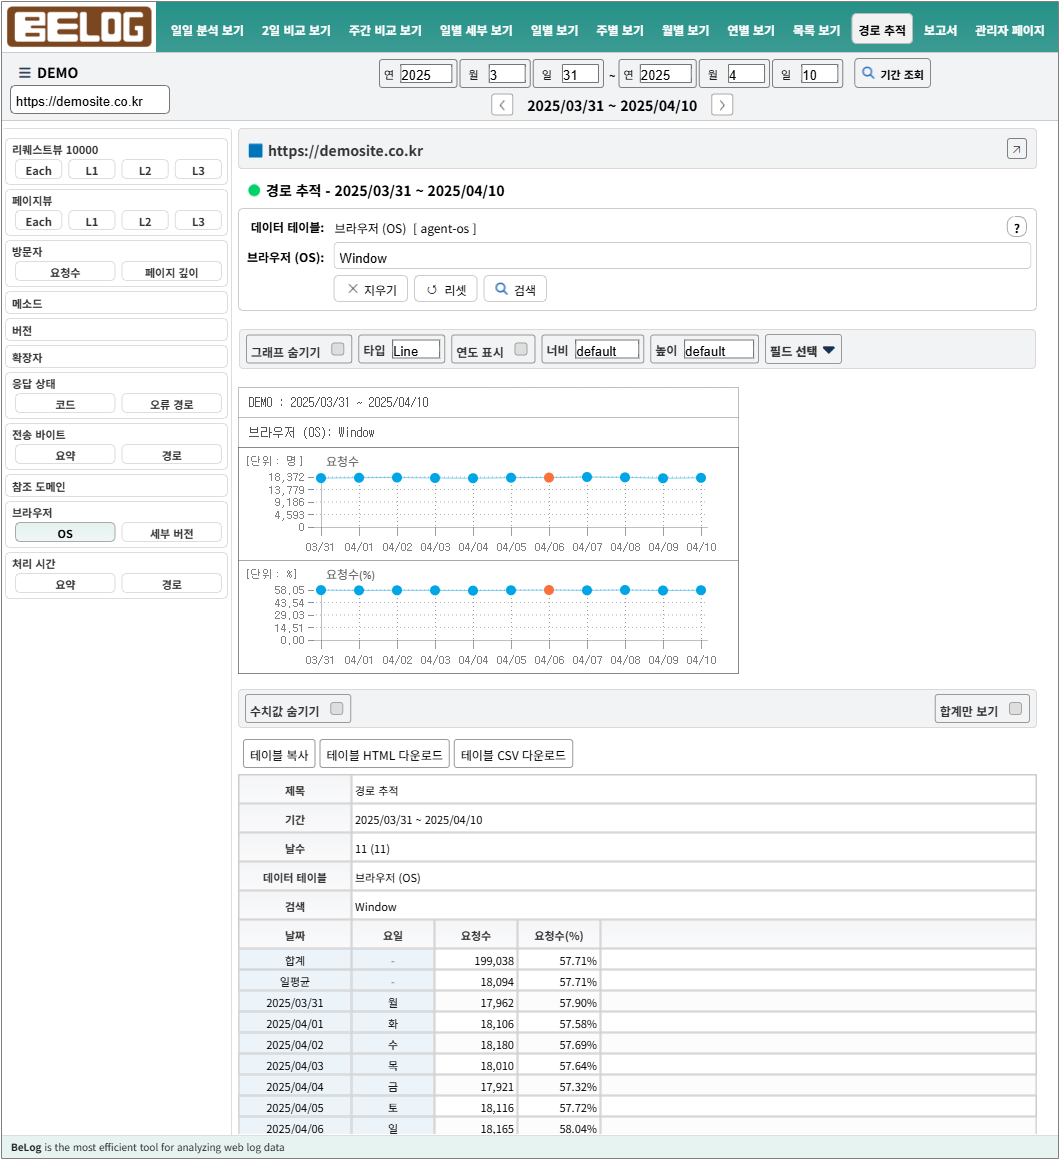1060x1160 pixels.
Task: Click the 2025/04/01 date cell
Action: (295, 1024)
